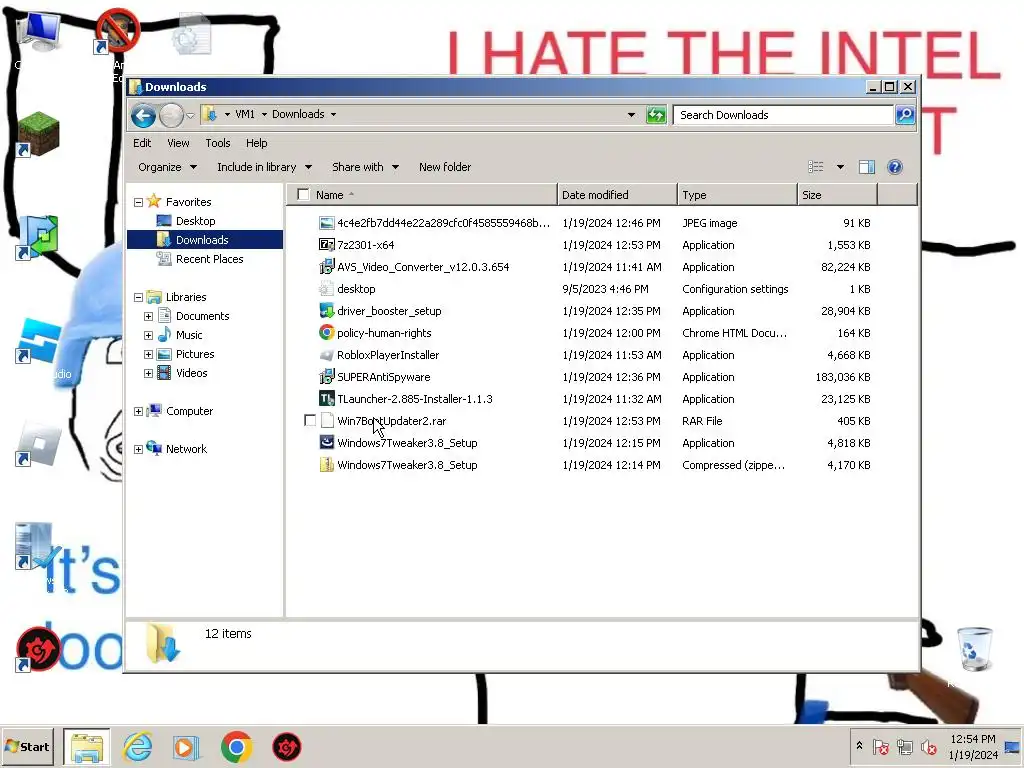The image size is (1024, 768).
Task: Open the Recycle Bin on desktop
Action: (974, 649)
